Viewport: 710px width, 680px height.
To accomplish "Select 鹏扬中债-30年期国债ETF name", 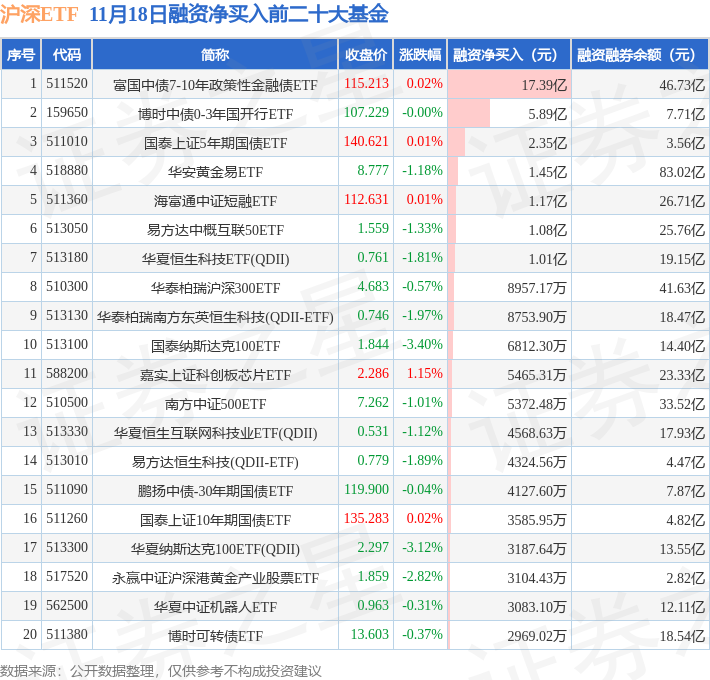I will point(215,491).
